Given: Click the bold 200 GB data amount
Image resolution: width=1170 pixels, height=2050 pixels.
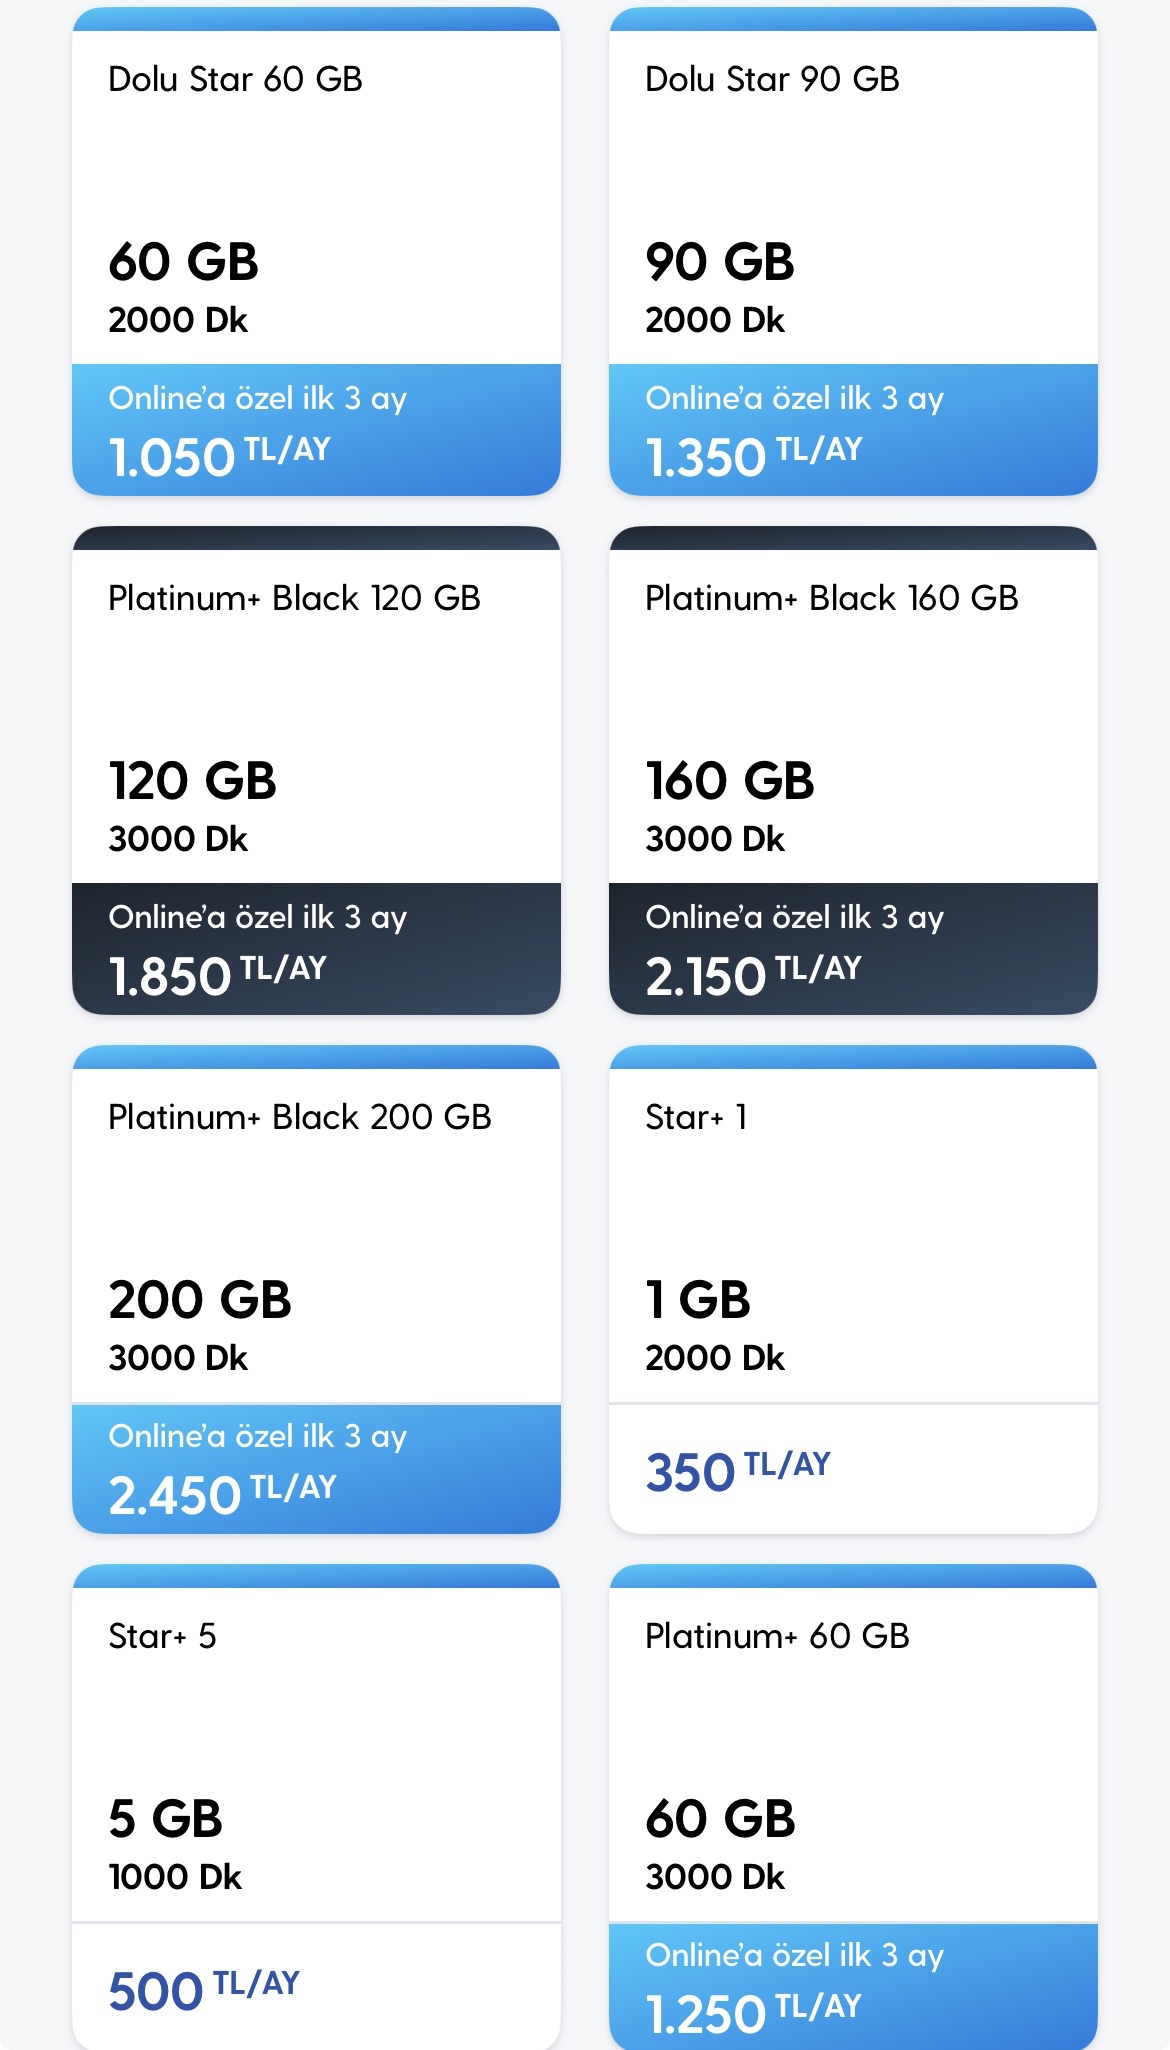Looking at the screenshot, I should 200,1300.
